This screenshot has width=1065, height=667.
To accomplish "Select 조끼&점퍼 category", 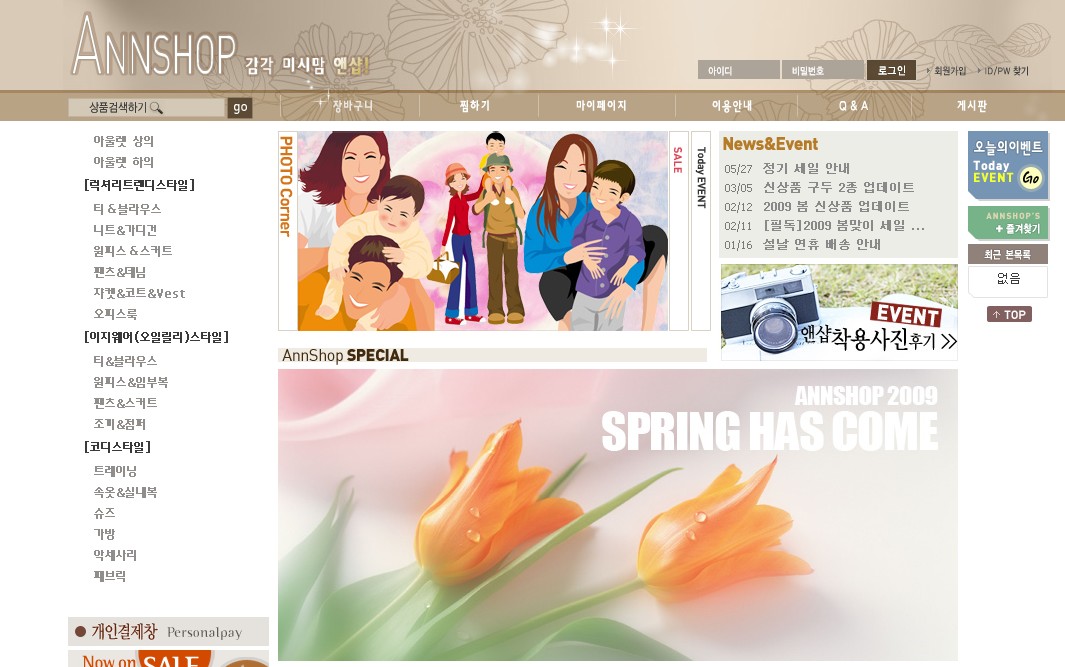I will point(120,424).
